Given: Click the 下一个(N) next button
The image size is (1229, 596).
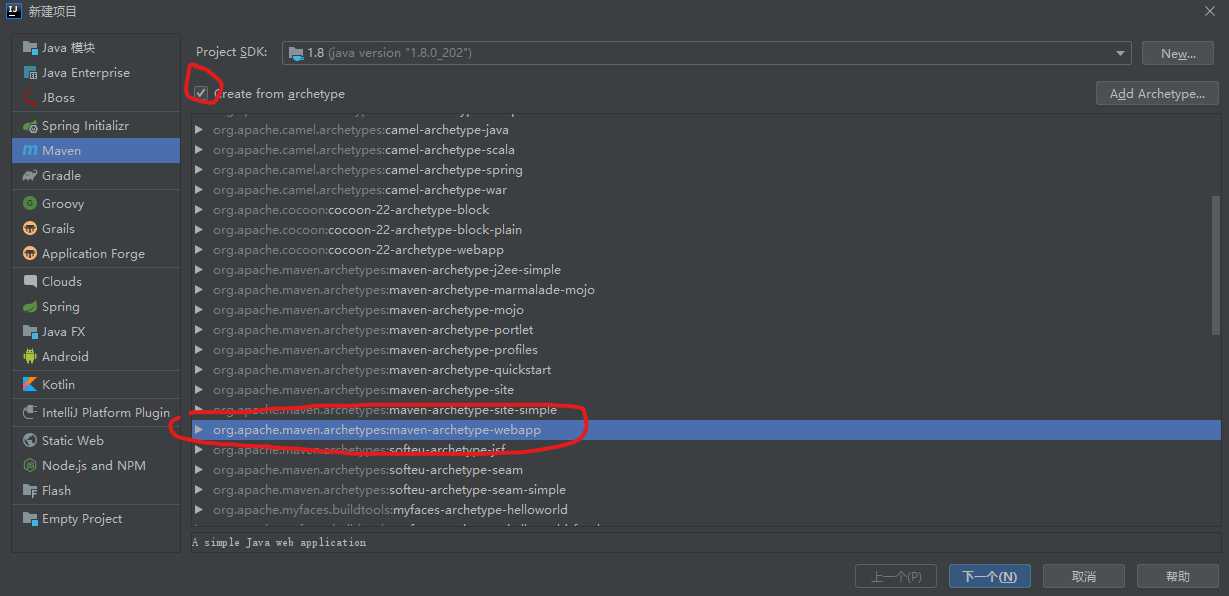Looking at the screenshot, I should pyautogui.click(x=989, y=576).
